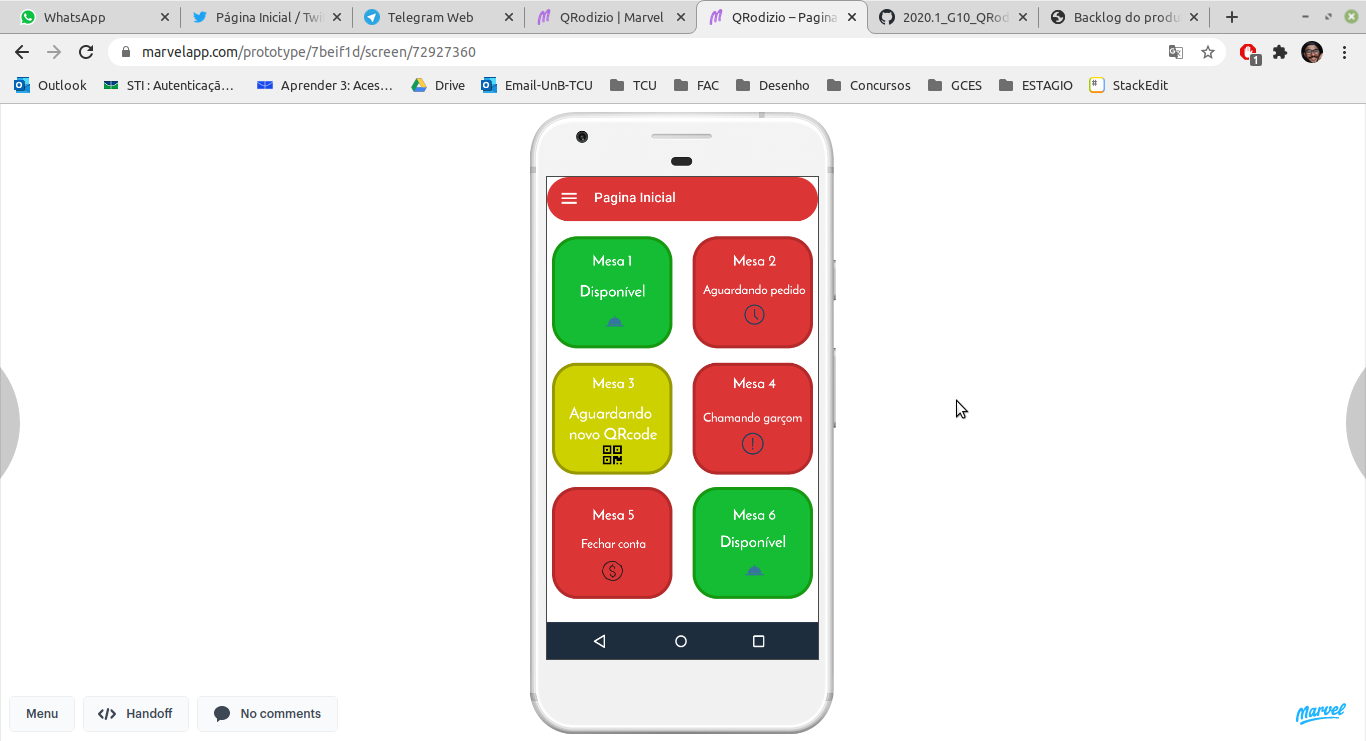Click the Marvel logo at bottom right
The image size is (1366, 741).
pos(1321,712)
